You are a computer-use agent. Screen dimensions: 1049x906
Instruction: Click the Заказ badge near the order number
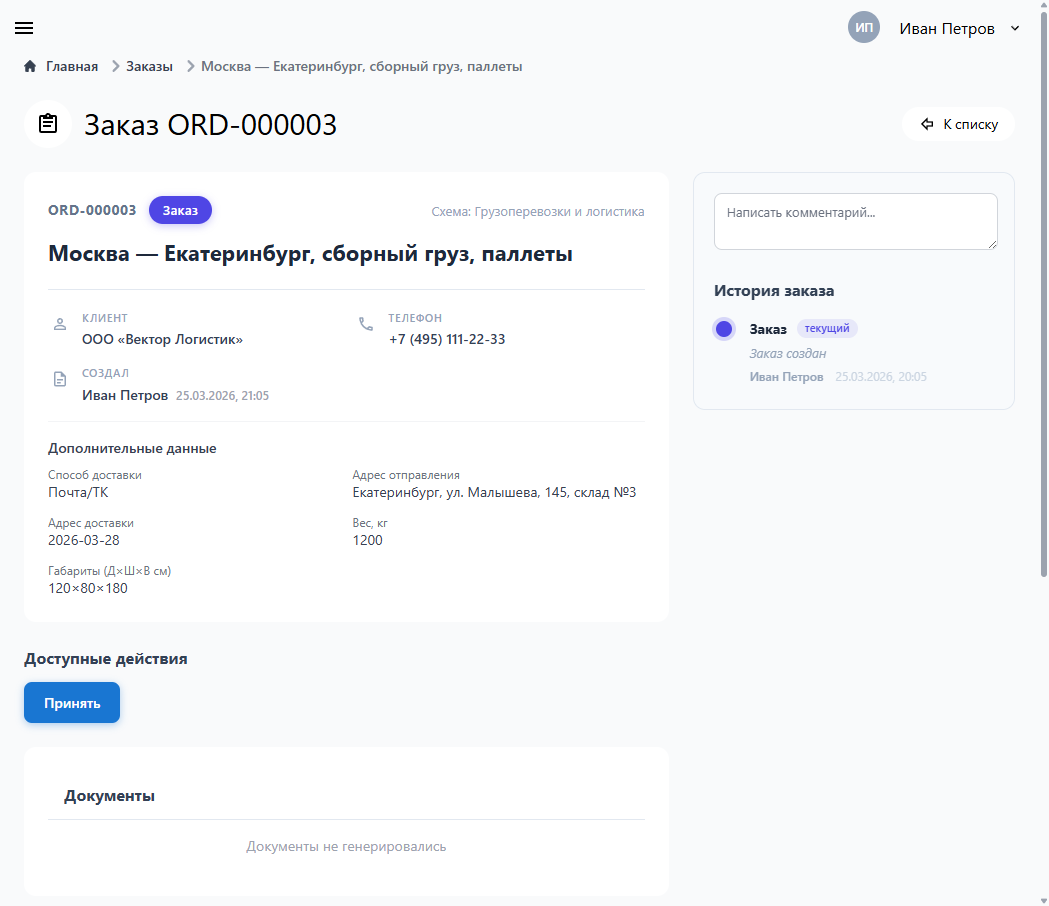click(x=180, y=210)
